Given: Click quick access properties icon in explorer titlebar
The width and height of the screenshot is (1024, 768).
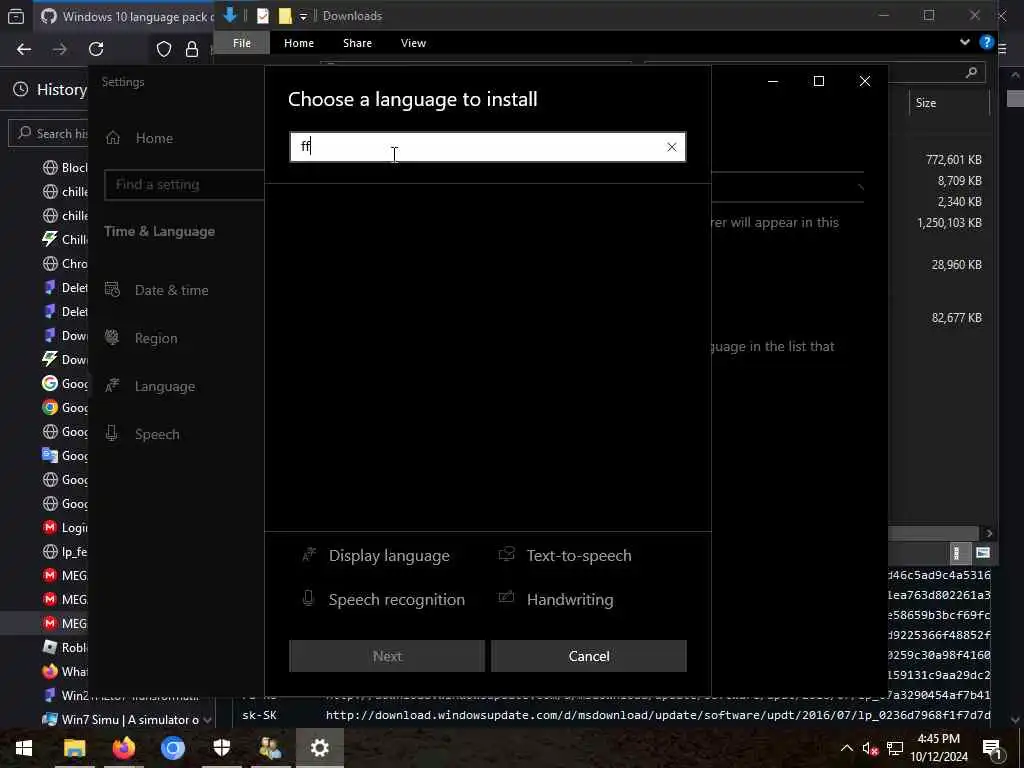Looking at the screenshot, I should click(263, 16).
